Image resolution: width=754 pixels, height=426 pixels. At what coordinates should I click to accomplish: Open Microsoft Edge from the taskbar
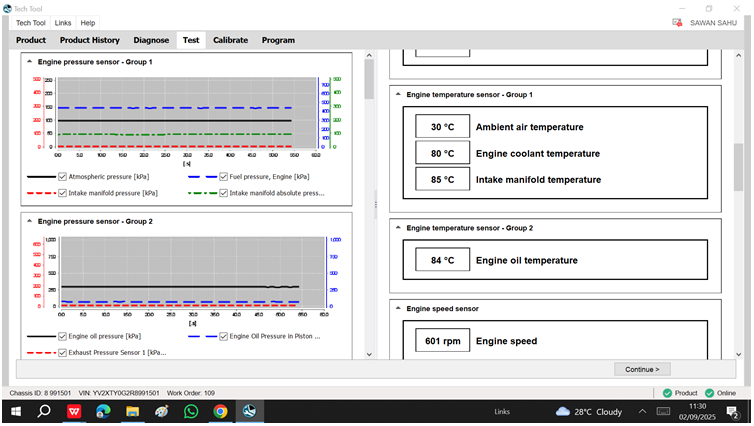click(103, 412)
